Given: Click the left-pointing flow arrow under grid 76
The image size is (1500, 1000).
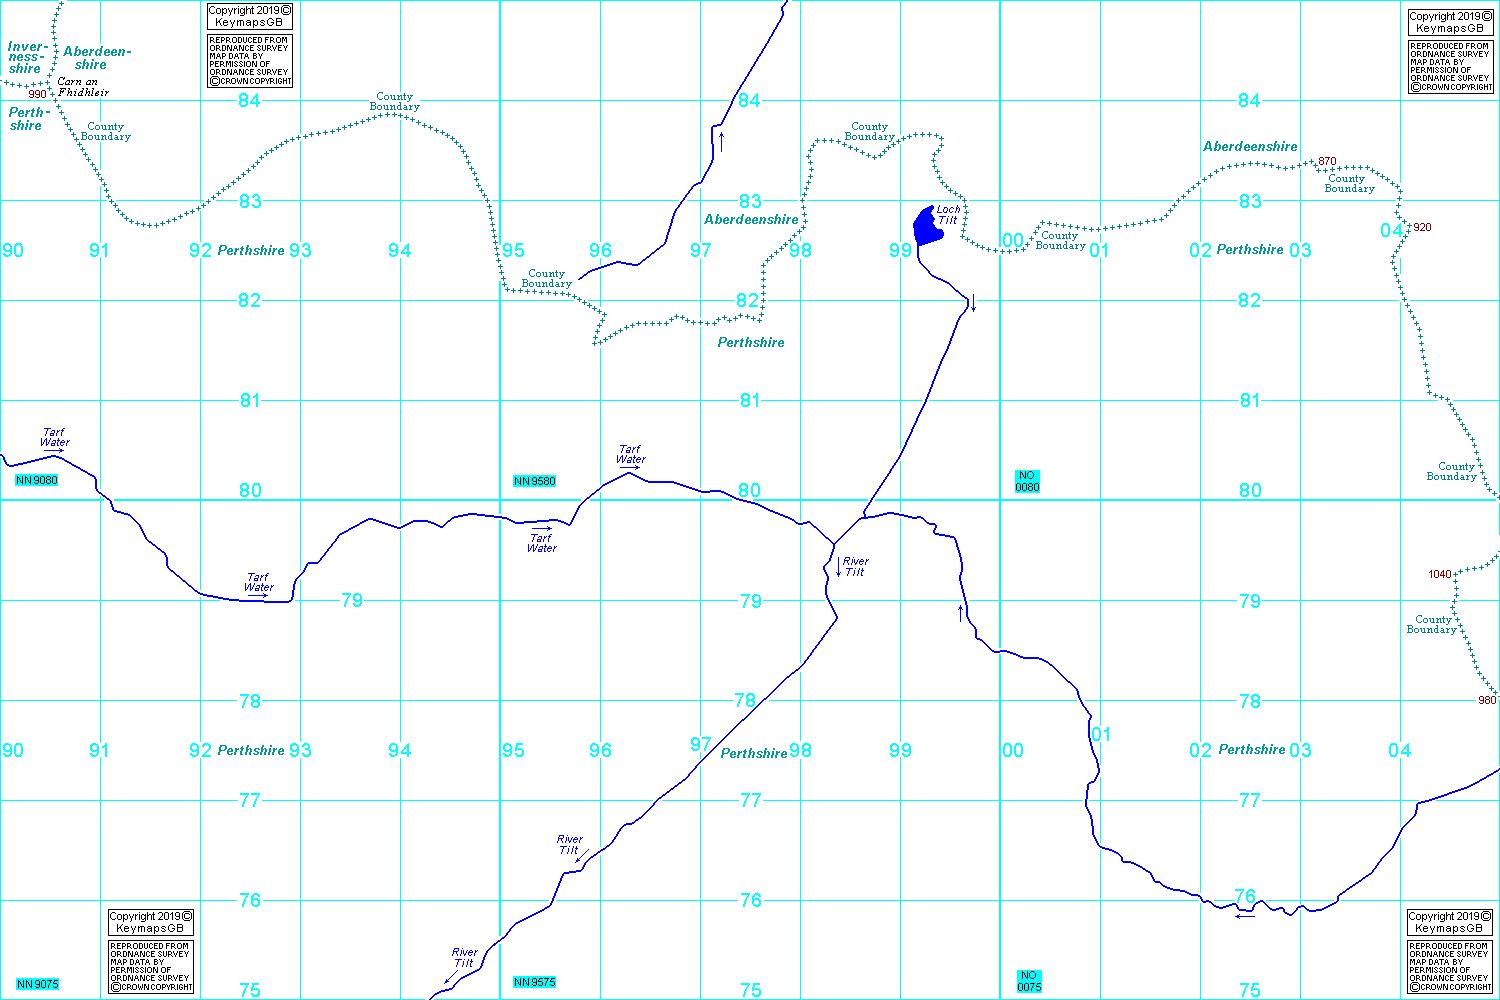Looking at the screenshot, I should click(1245, 915).
